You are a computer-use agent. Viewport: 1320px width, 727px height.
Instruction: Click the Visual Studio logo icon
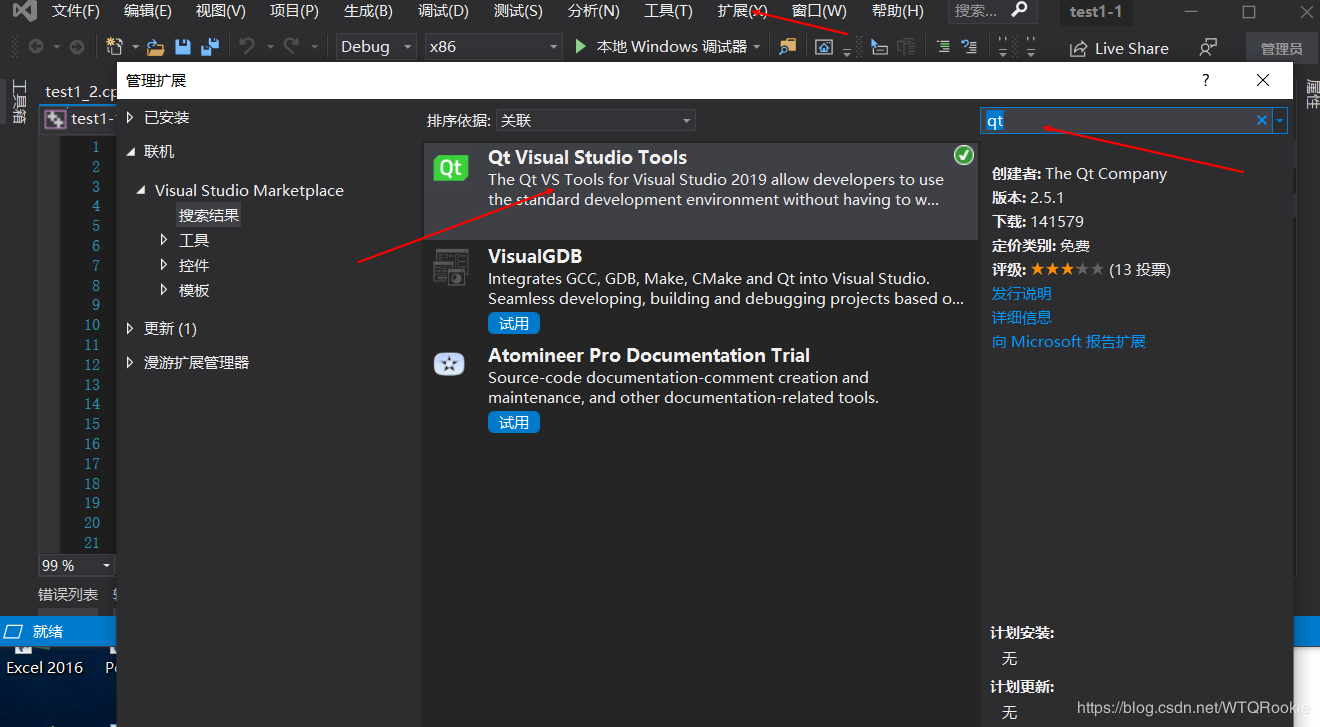pos(24,12)
